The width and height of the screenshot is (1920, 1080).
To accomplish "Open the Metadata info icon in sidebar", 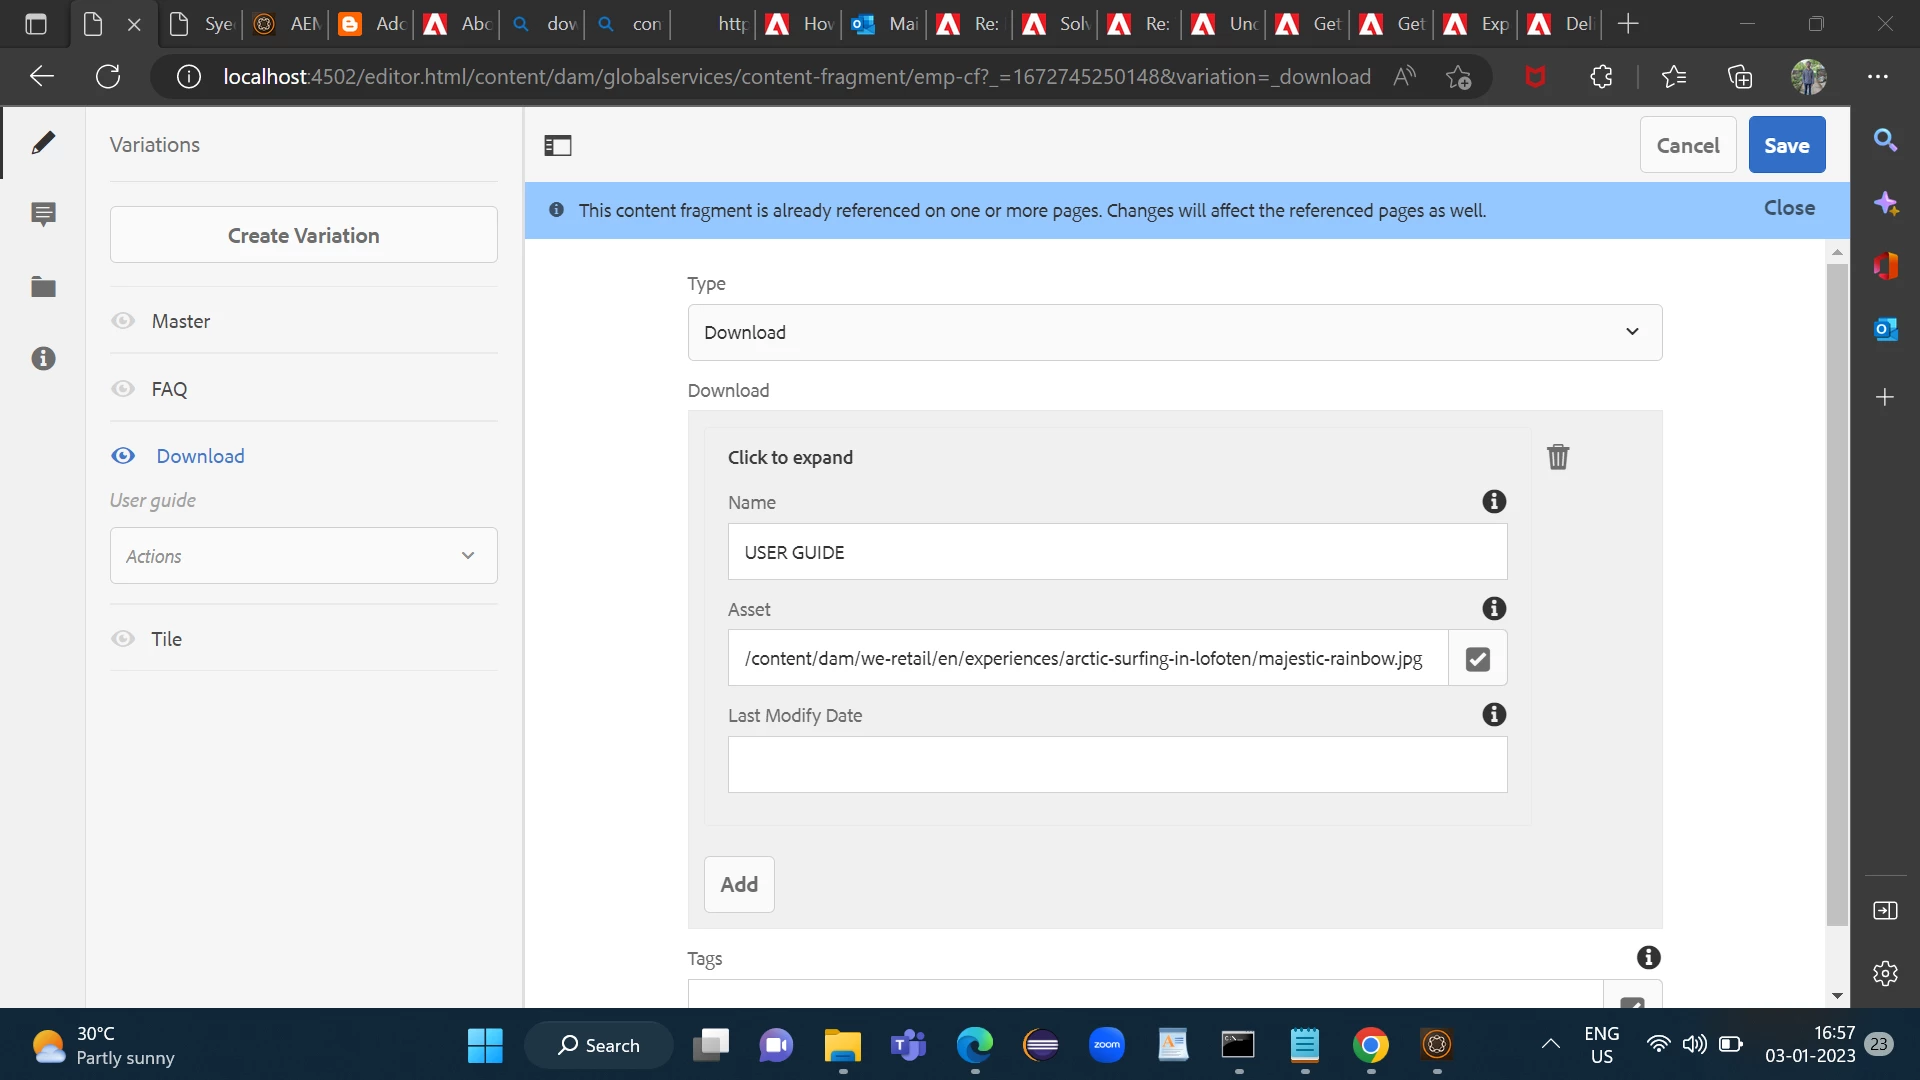I will pos(43,359).
